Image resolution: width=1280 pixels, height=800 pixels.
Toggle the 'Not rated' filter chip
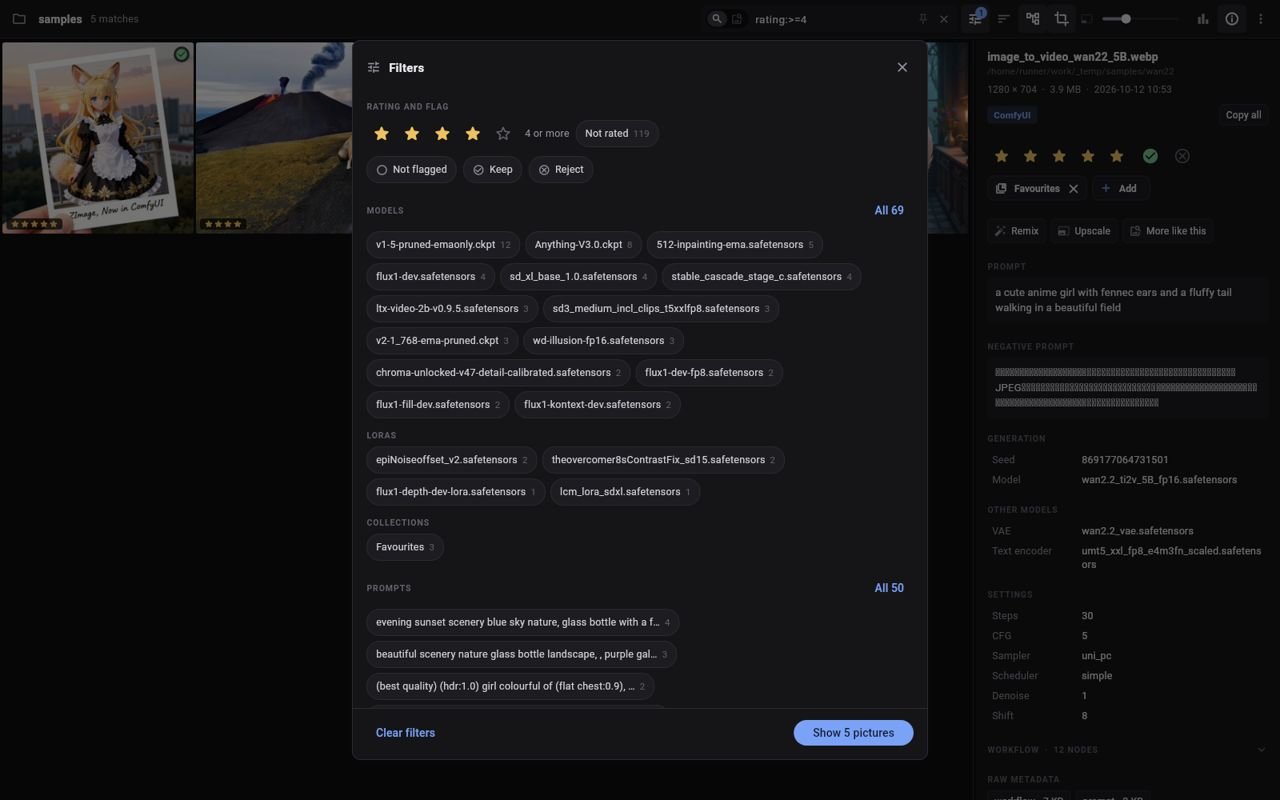point(617,133)
